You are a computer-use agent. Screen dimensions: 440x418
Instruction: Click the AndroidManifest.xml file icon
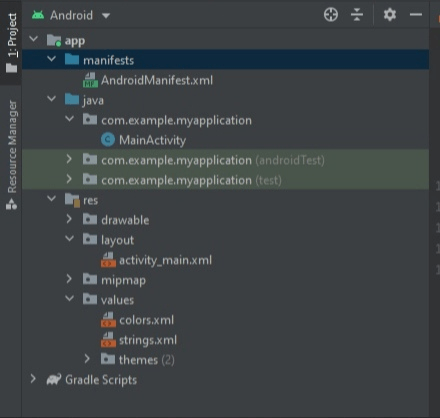(x=90, y=80)
